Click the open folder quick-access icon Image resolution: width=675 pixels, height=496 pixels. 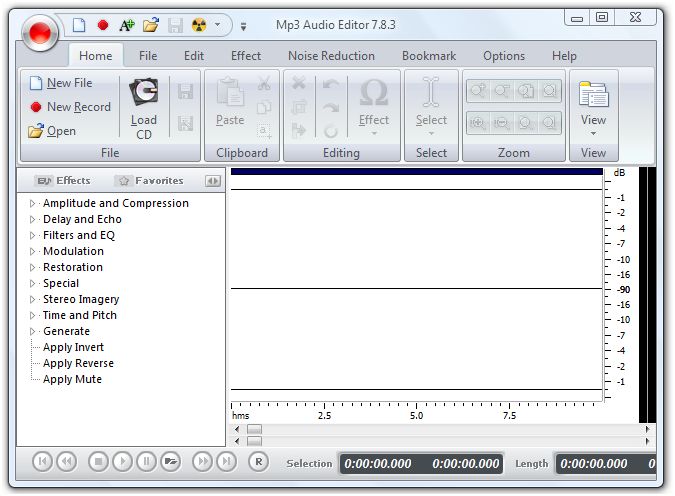coord(151,25)
